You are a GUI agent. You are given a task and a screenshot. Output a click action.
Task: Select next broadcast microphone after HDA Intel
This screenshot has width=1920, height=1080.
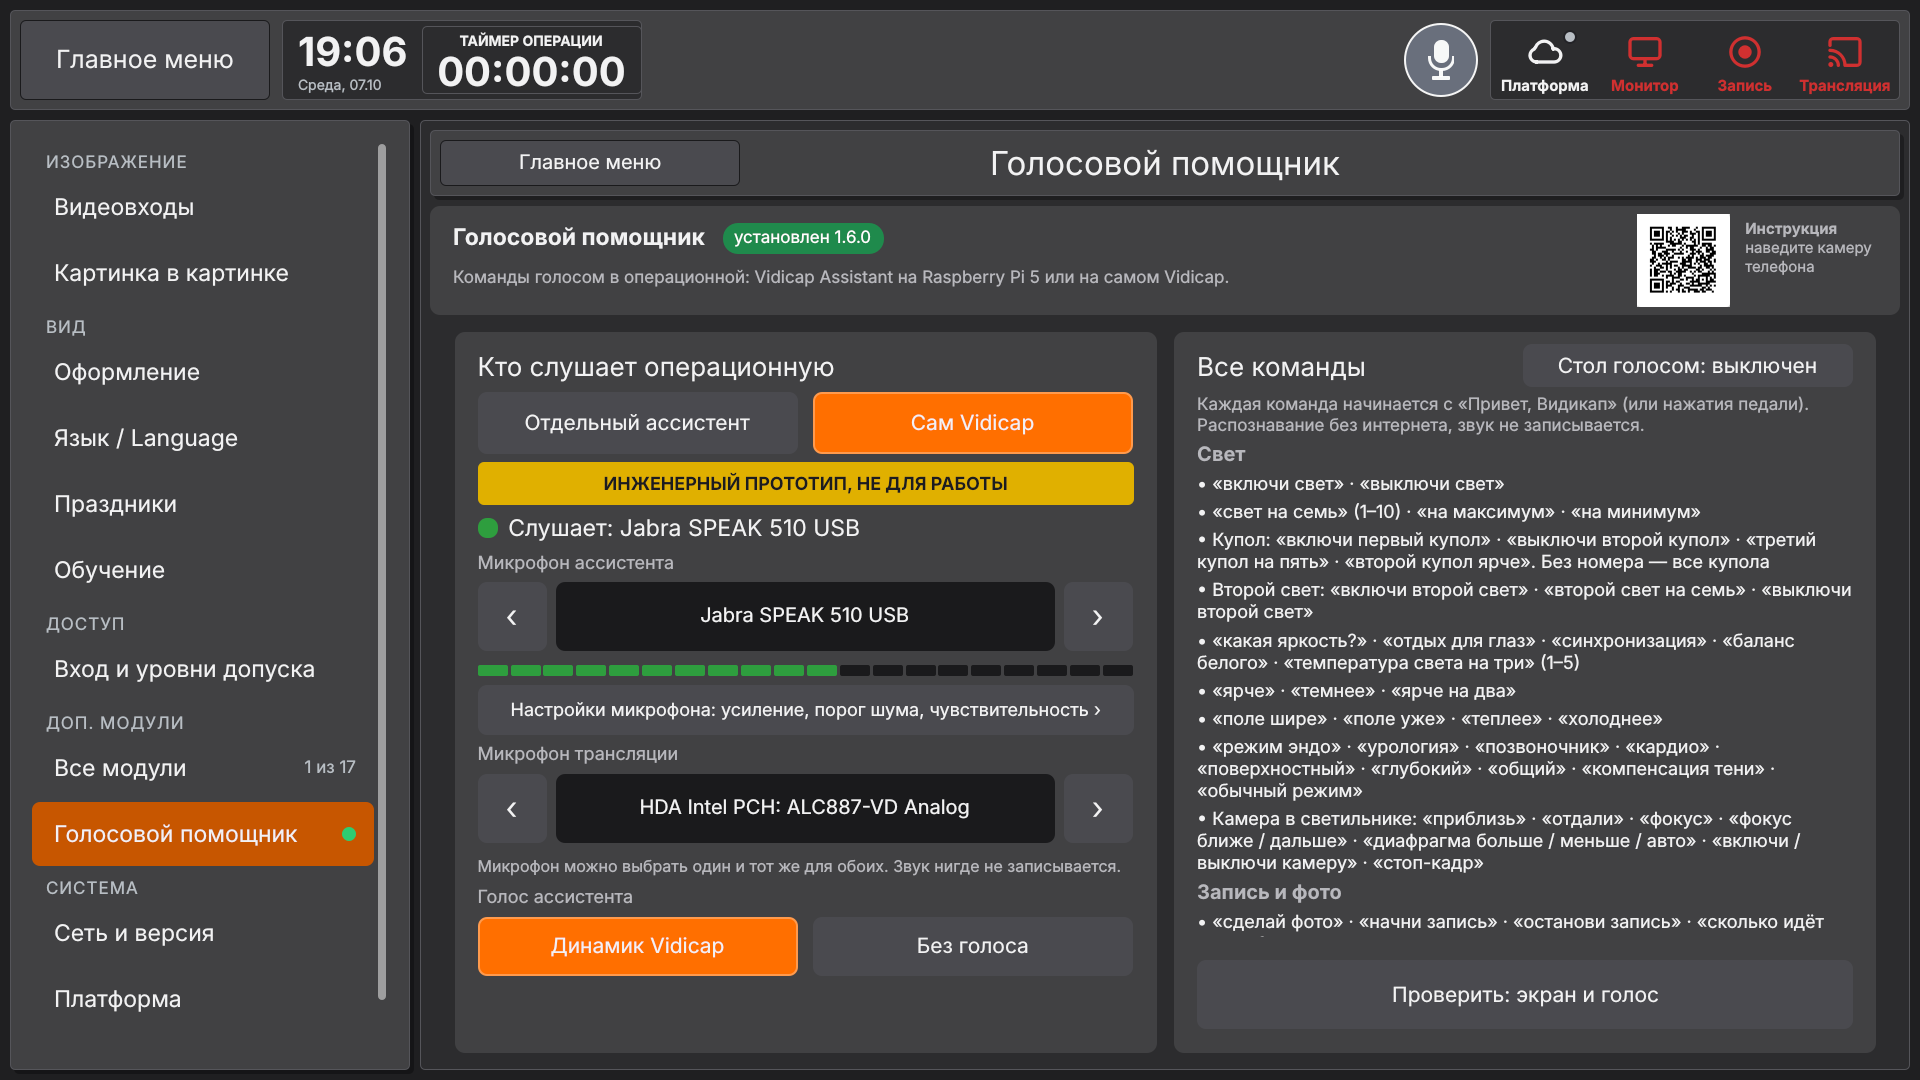1098,808
